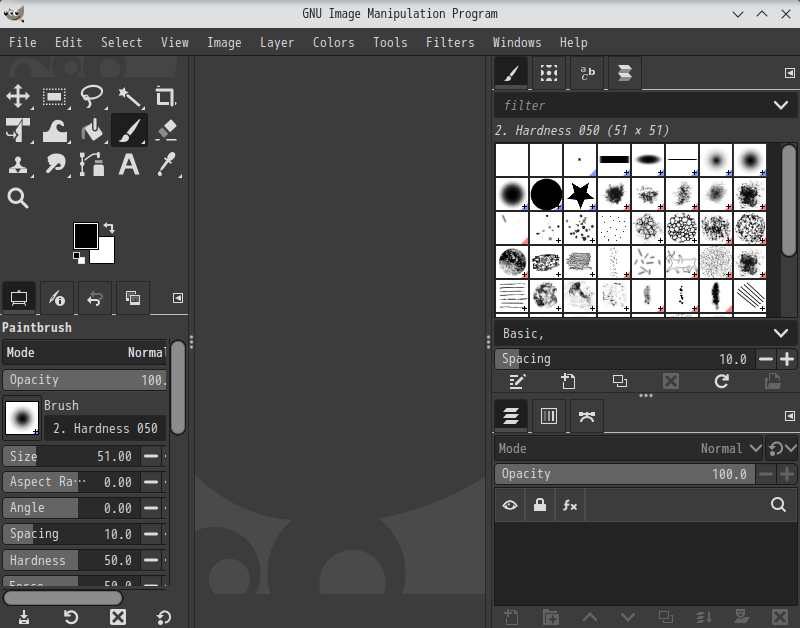Open the Filters menu
Image resolution: width=800 pixels, height=628 pixels.
(x=450, y=42)
